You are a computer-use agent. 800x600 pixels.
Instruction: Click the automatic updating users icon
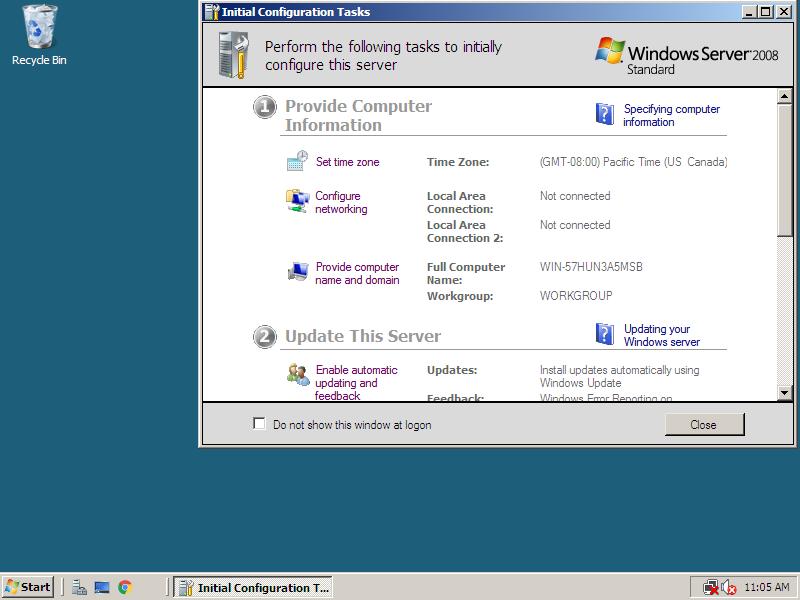(x=297, y=374)
